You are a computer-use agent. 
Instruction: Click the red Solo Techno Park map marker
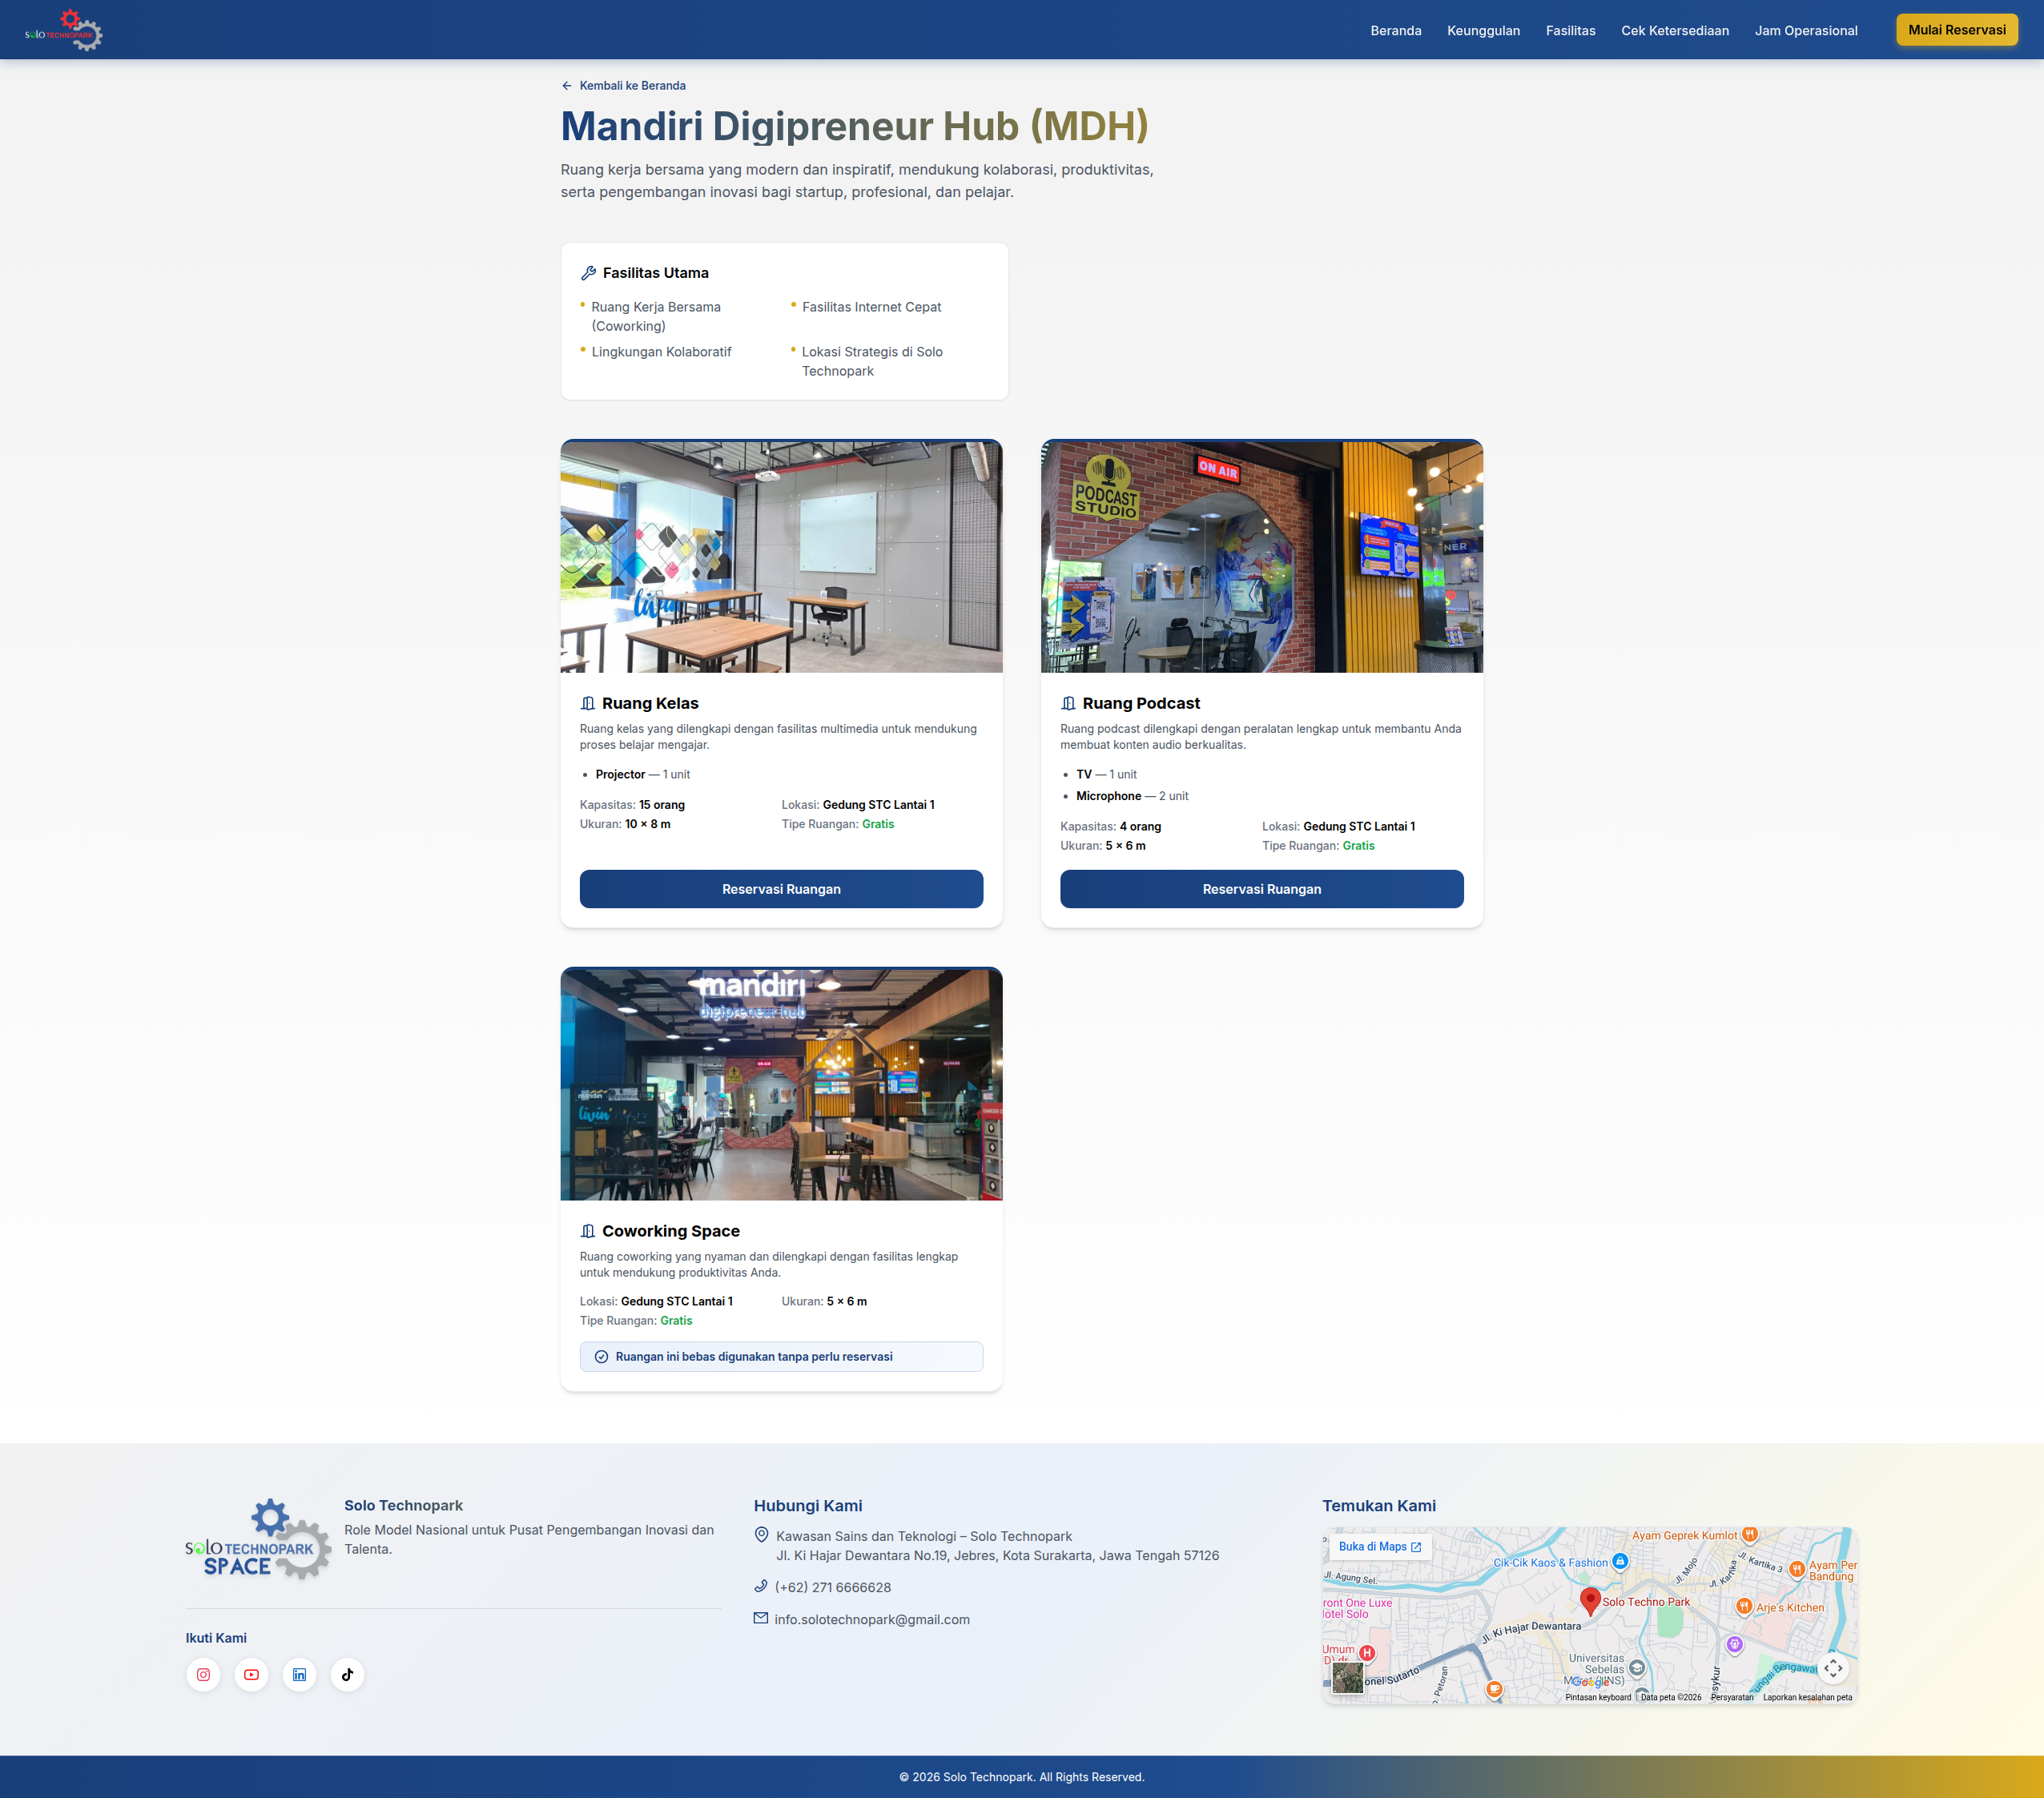(1590, 1600)
